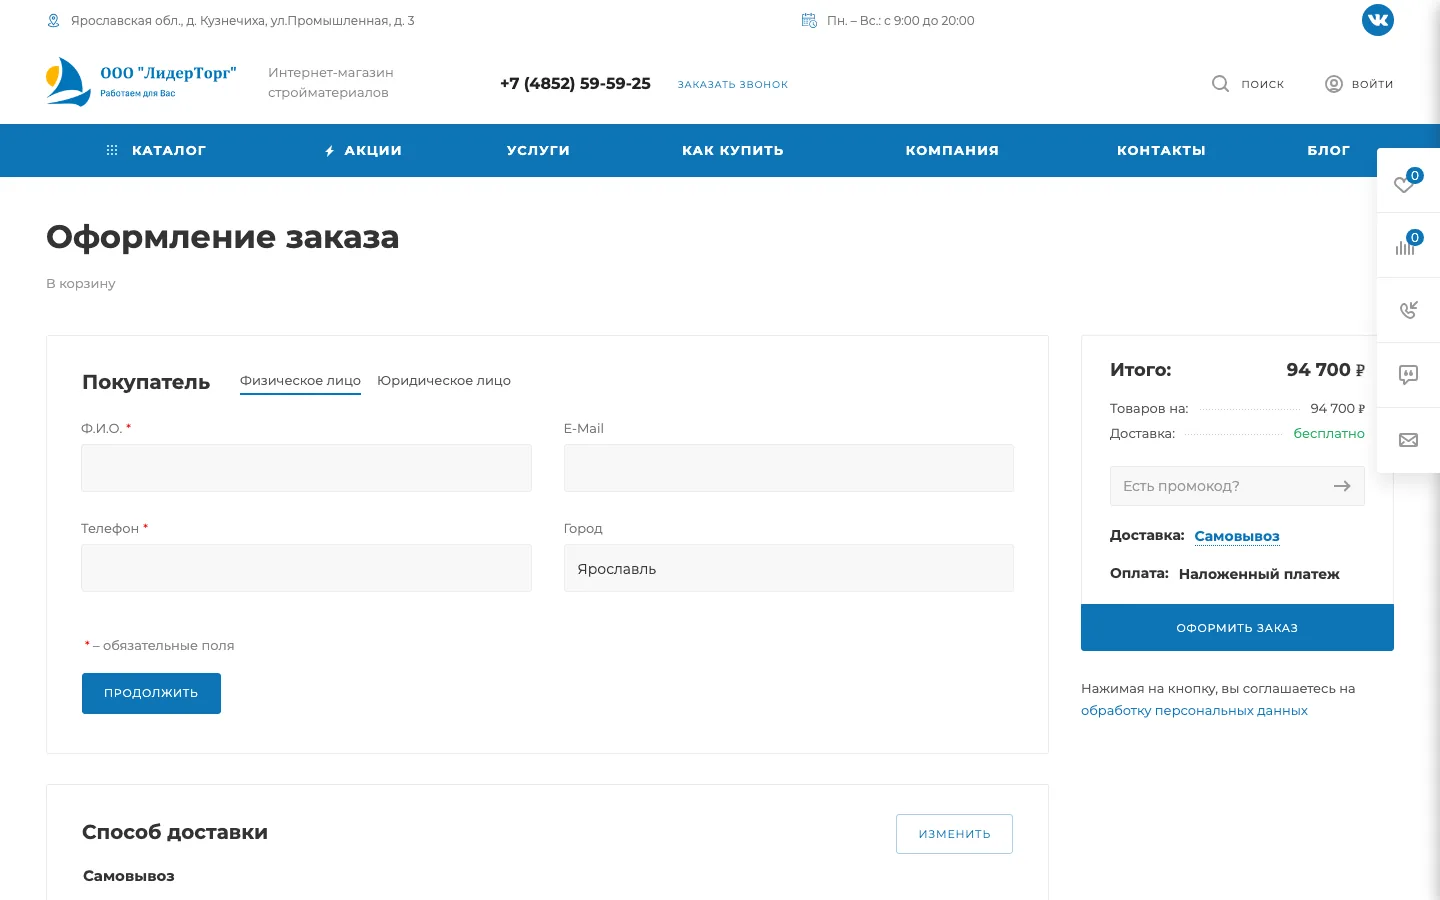Focus the E-Mail input field
Viewport: 1440px width, 900px height.
coord(789,468)
